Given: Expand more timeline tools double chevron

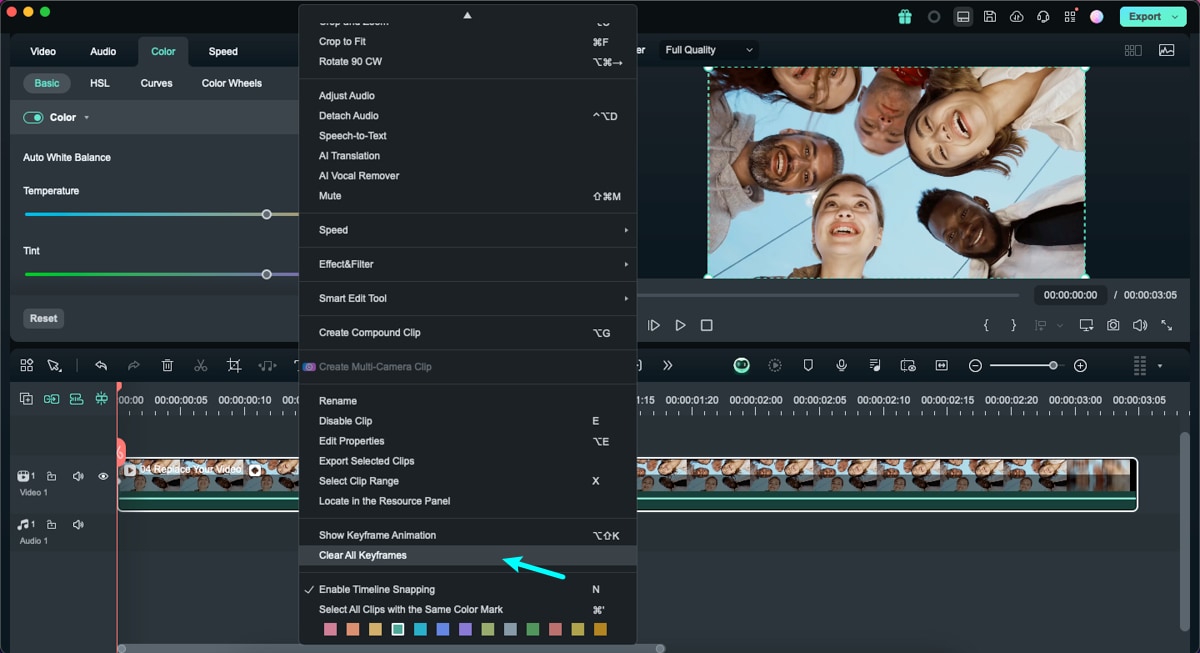Looking at the screenshot, I should pos(668,366).
